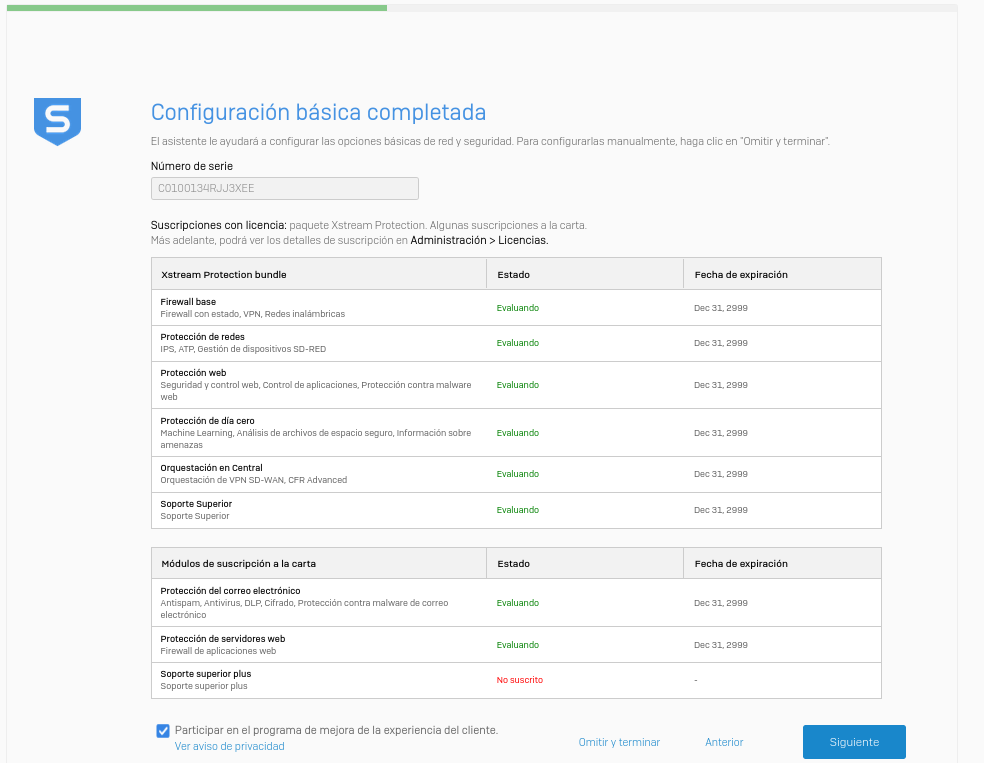Uncheck the customer experience improvement program checkbox
The height and width of the screenshot is (763, 984).
click(x=163, y=731)
